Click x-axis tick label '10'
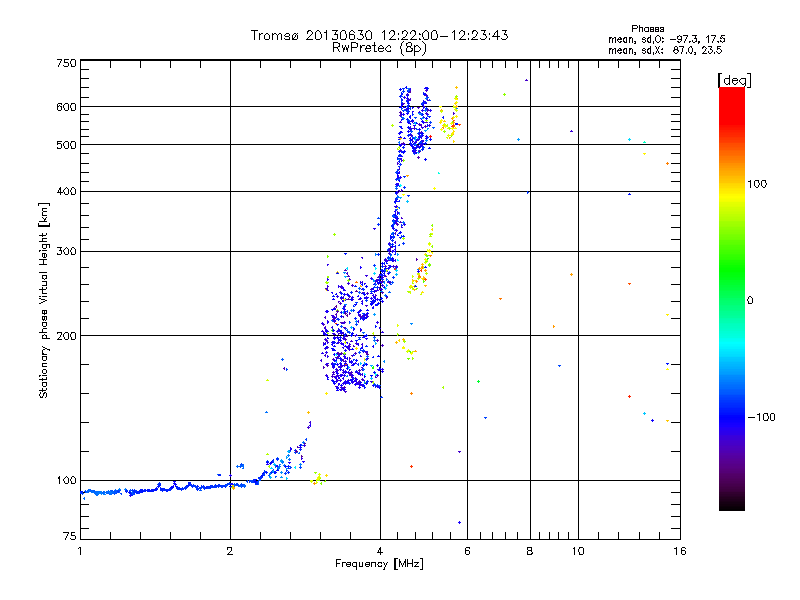800x600 pixels. click(578, 551)
